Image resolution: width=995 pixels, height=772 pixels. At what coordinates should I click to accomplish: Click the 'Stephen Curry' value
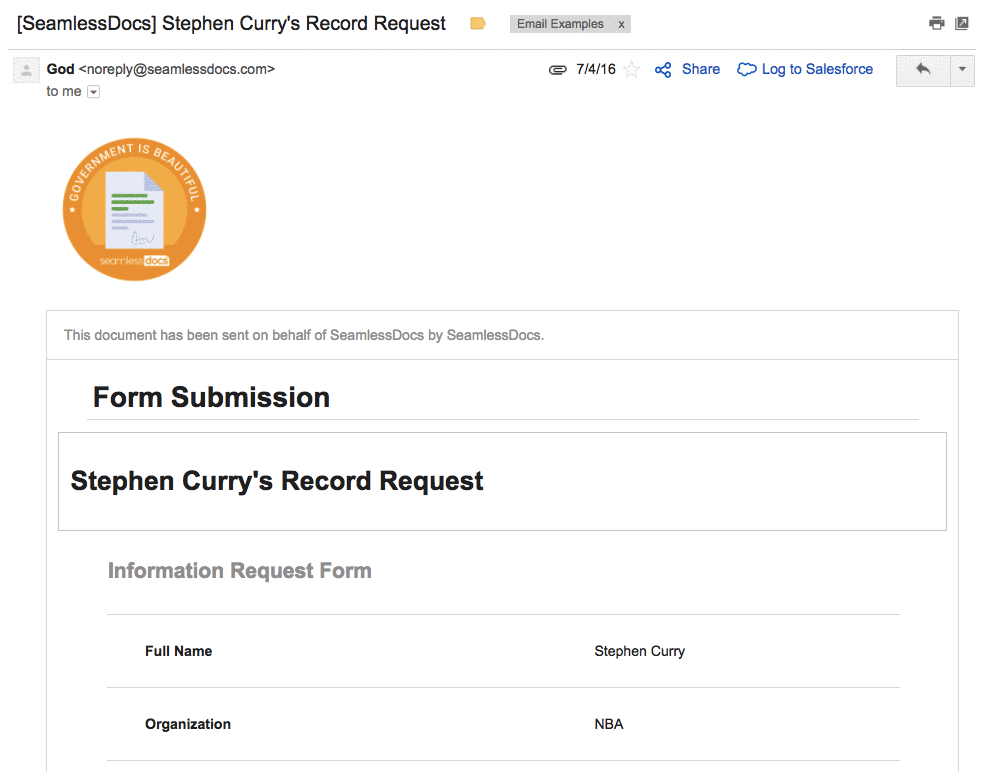[x=640, y=651]
